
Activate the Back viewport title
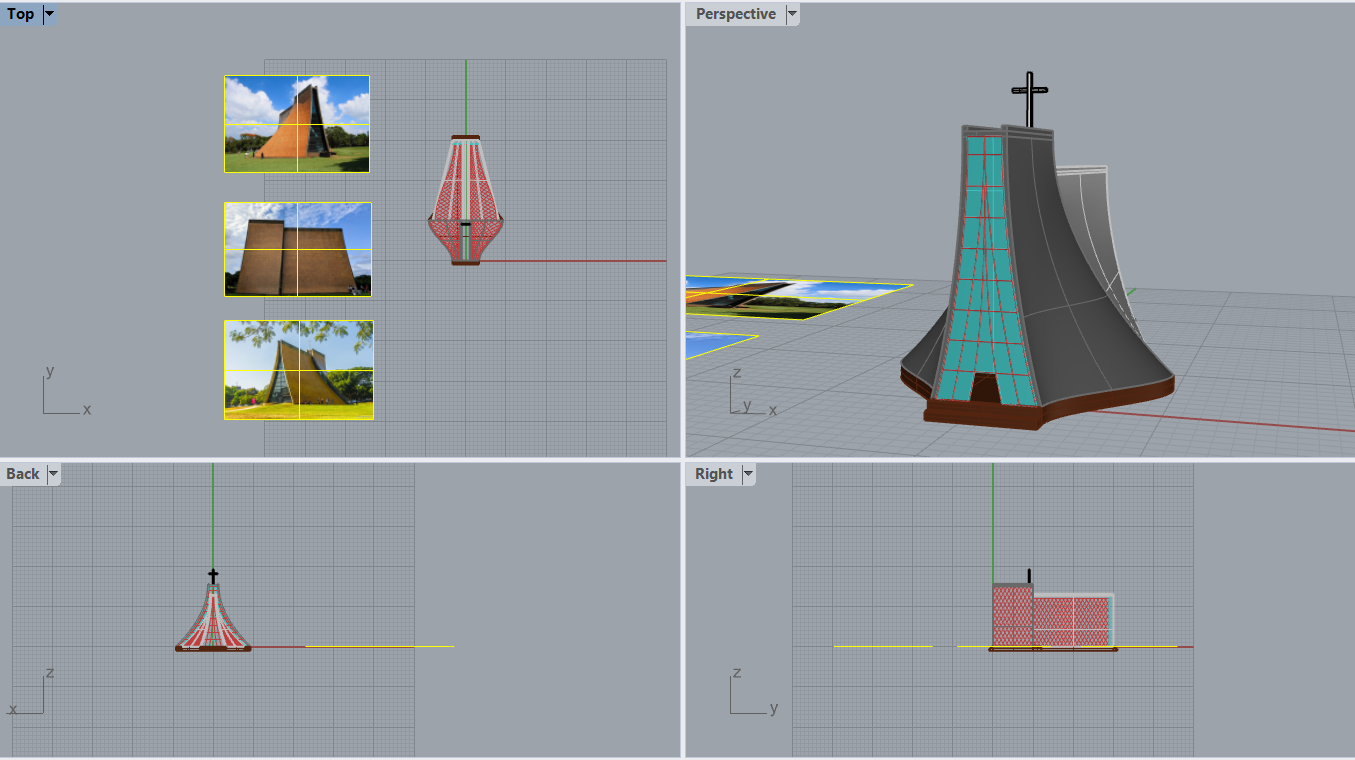(23, 474)
